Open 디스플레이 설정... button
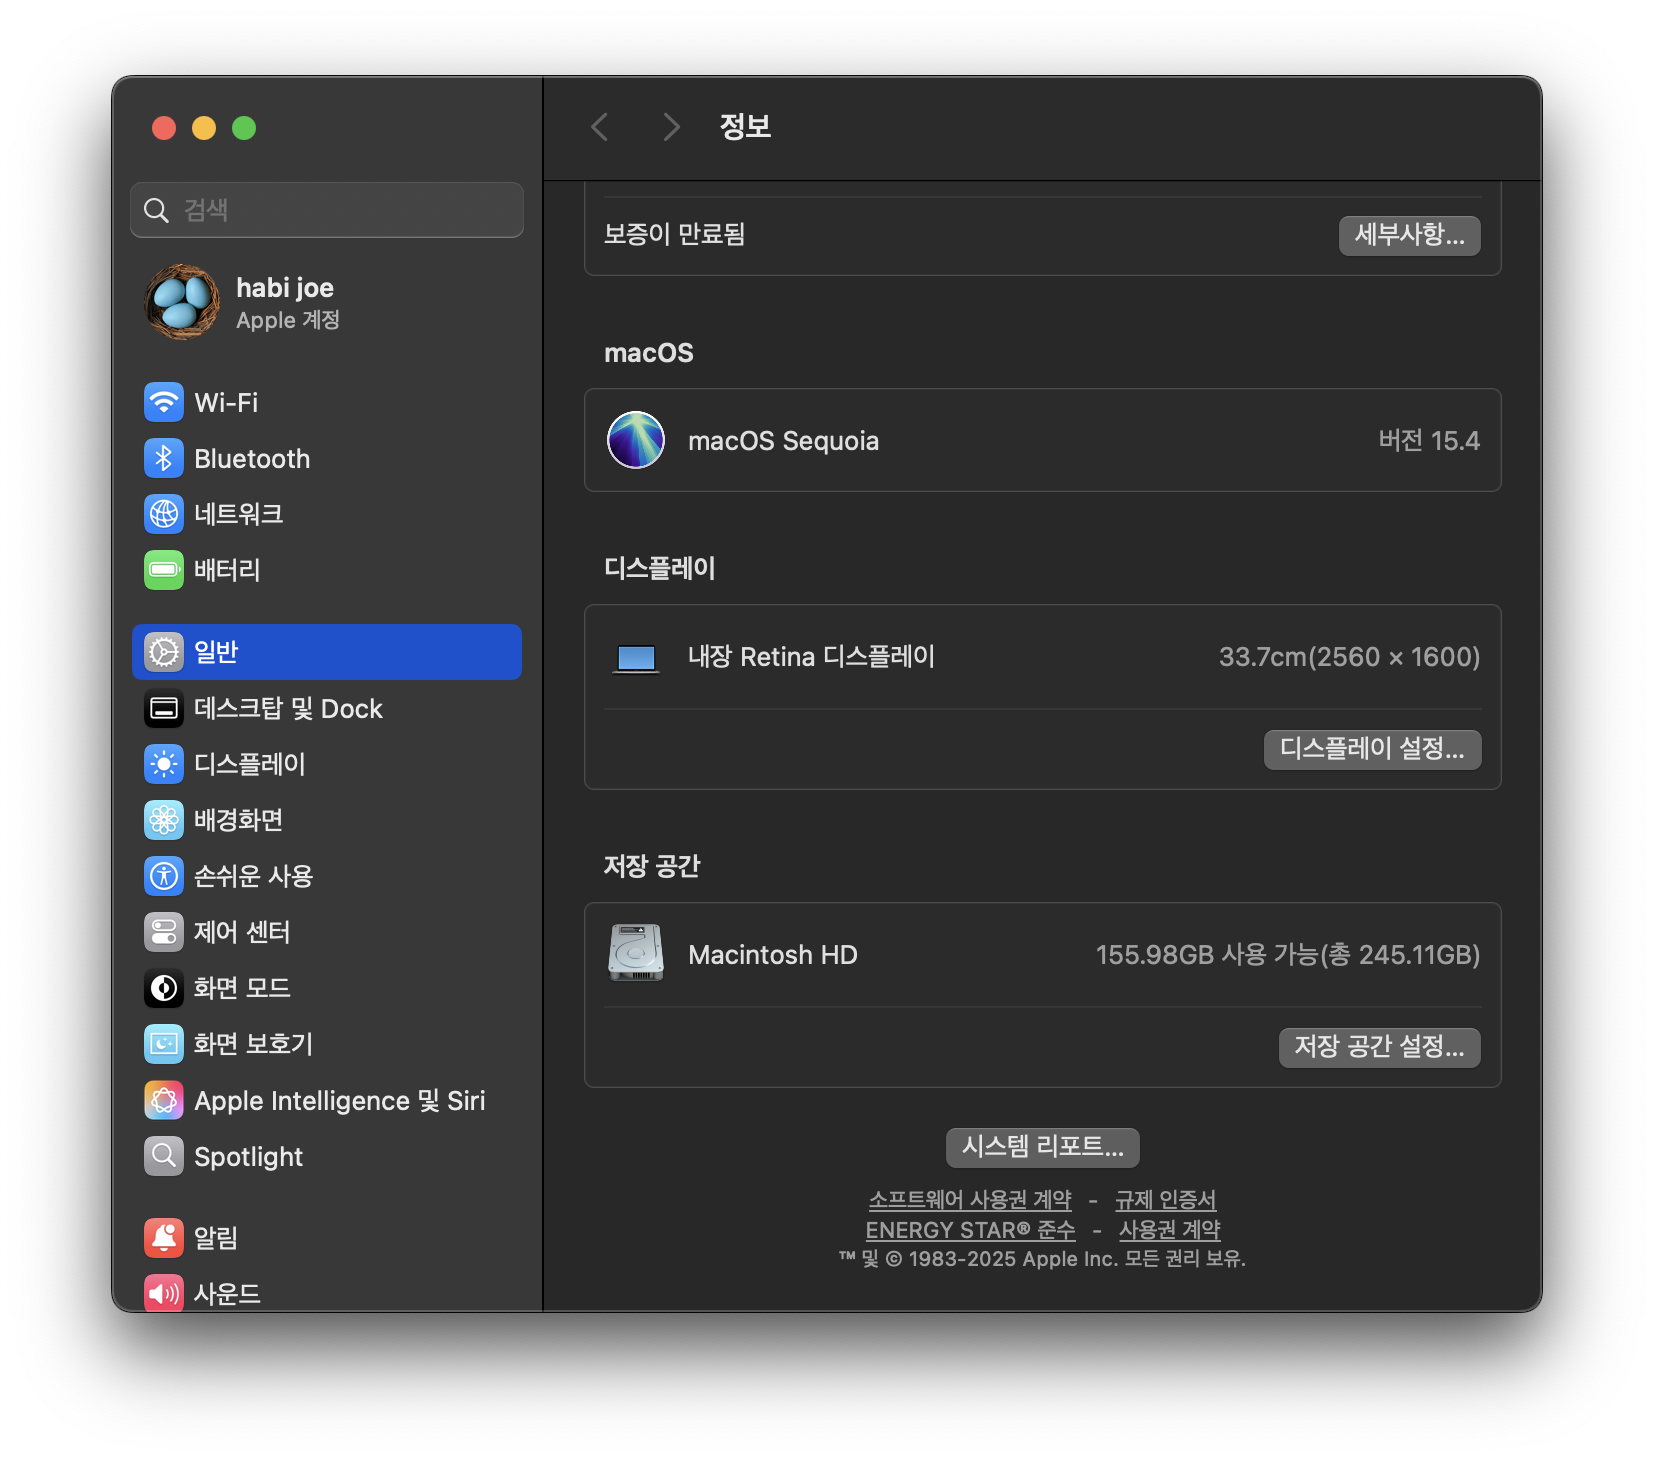Viewport: 1654px width, 1460px height. [x=1372, y=749]
